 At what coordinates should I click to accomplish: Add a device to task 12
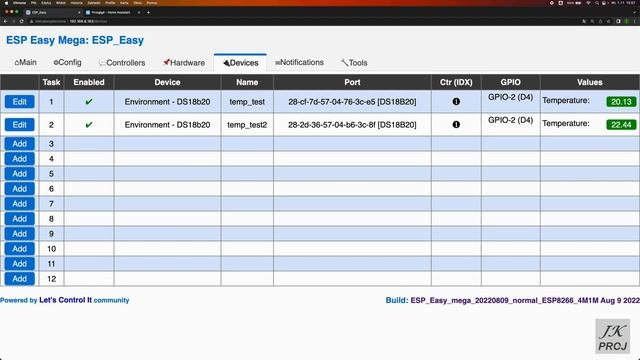(20, 279)
